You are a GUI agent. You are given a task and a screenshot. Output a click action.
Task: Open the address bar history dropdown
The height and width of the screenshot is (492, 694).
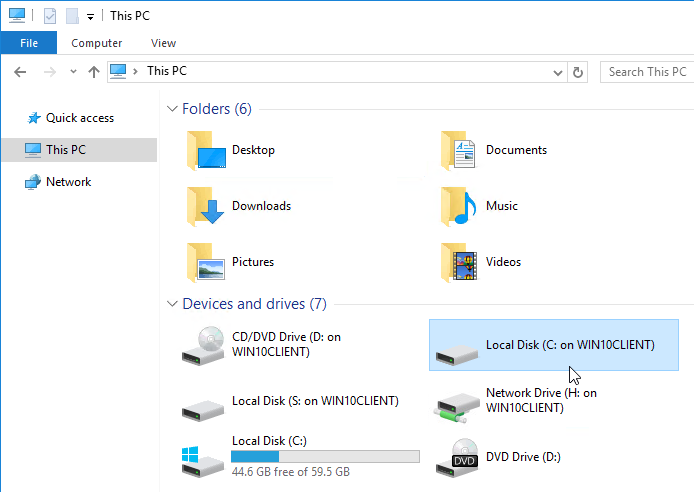point(558,73)
